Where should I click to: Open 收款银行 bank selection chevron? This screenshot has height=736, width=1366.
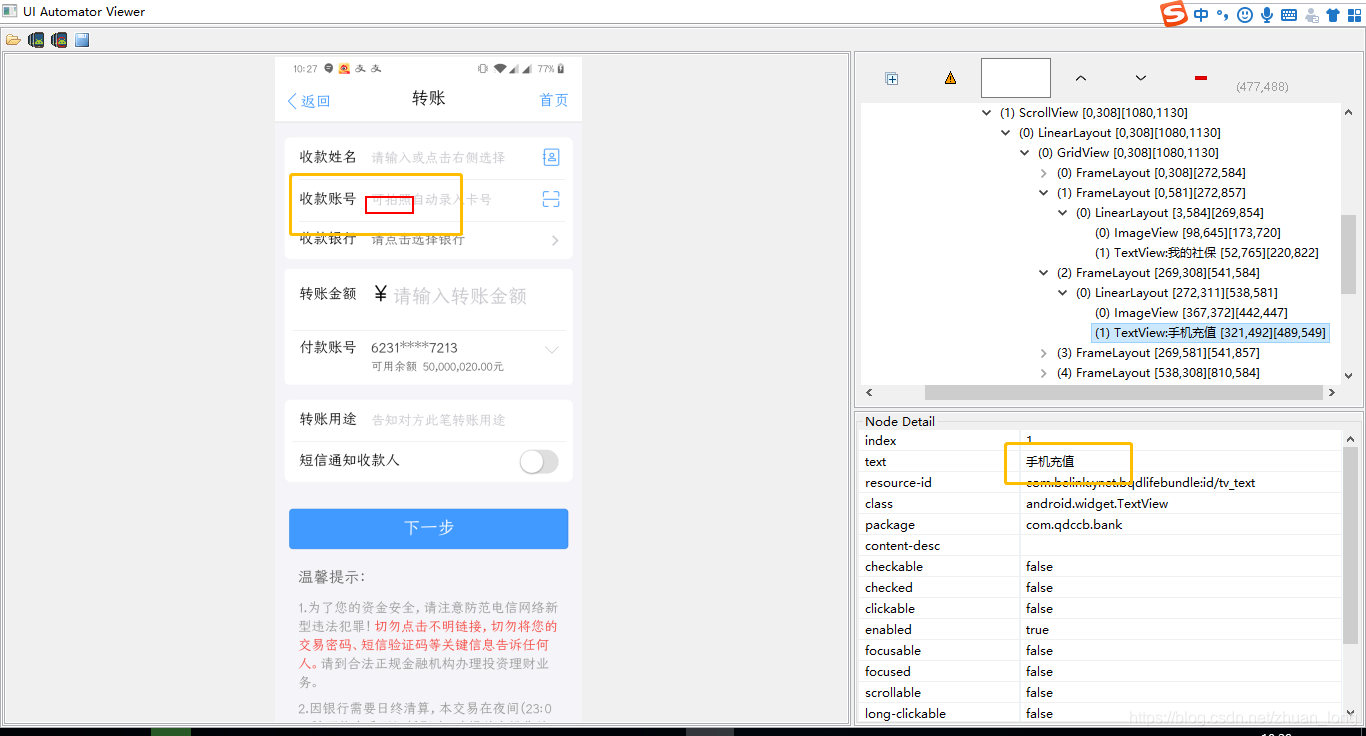[x=555, y=240]
